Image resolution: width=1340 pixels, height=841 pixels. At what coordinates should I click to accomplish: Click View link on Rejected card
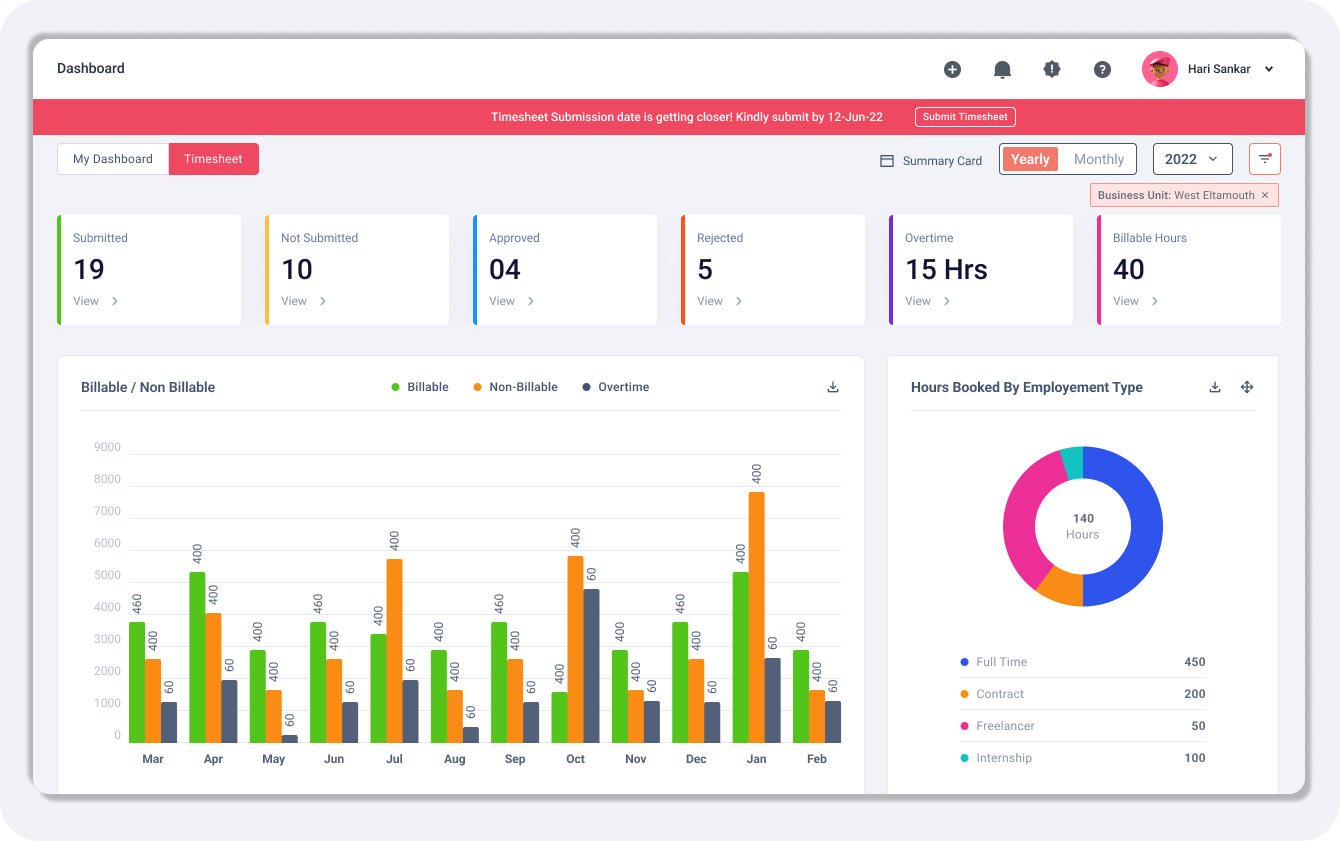[710, 301]
